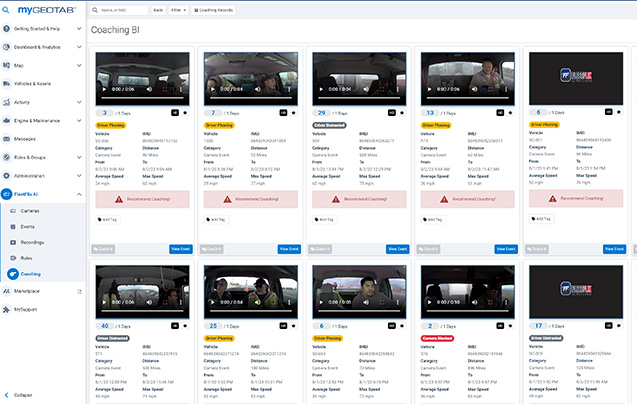This screenshot has height=404, width=637.
Task: Open the Filter dropdown
Action: pyautogui.click(x=178, y=10)
